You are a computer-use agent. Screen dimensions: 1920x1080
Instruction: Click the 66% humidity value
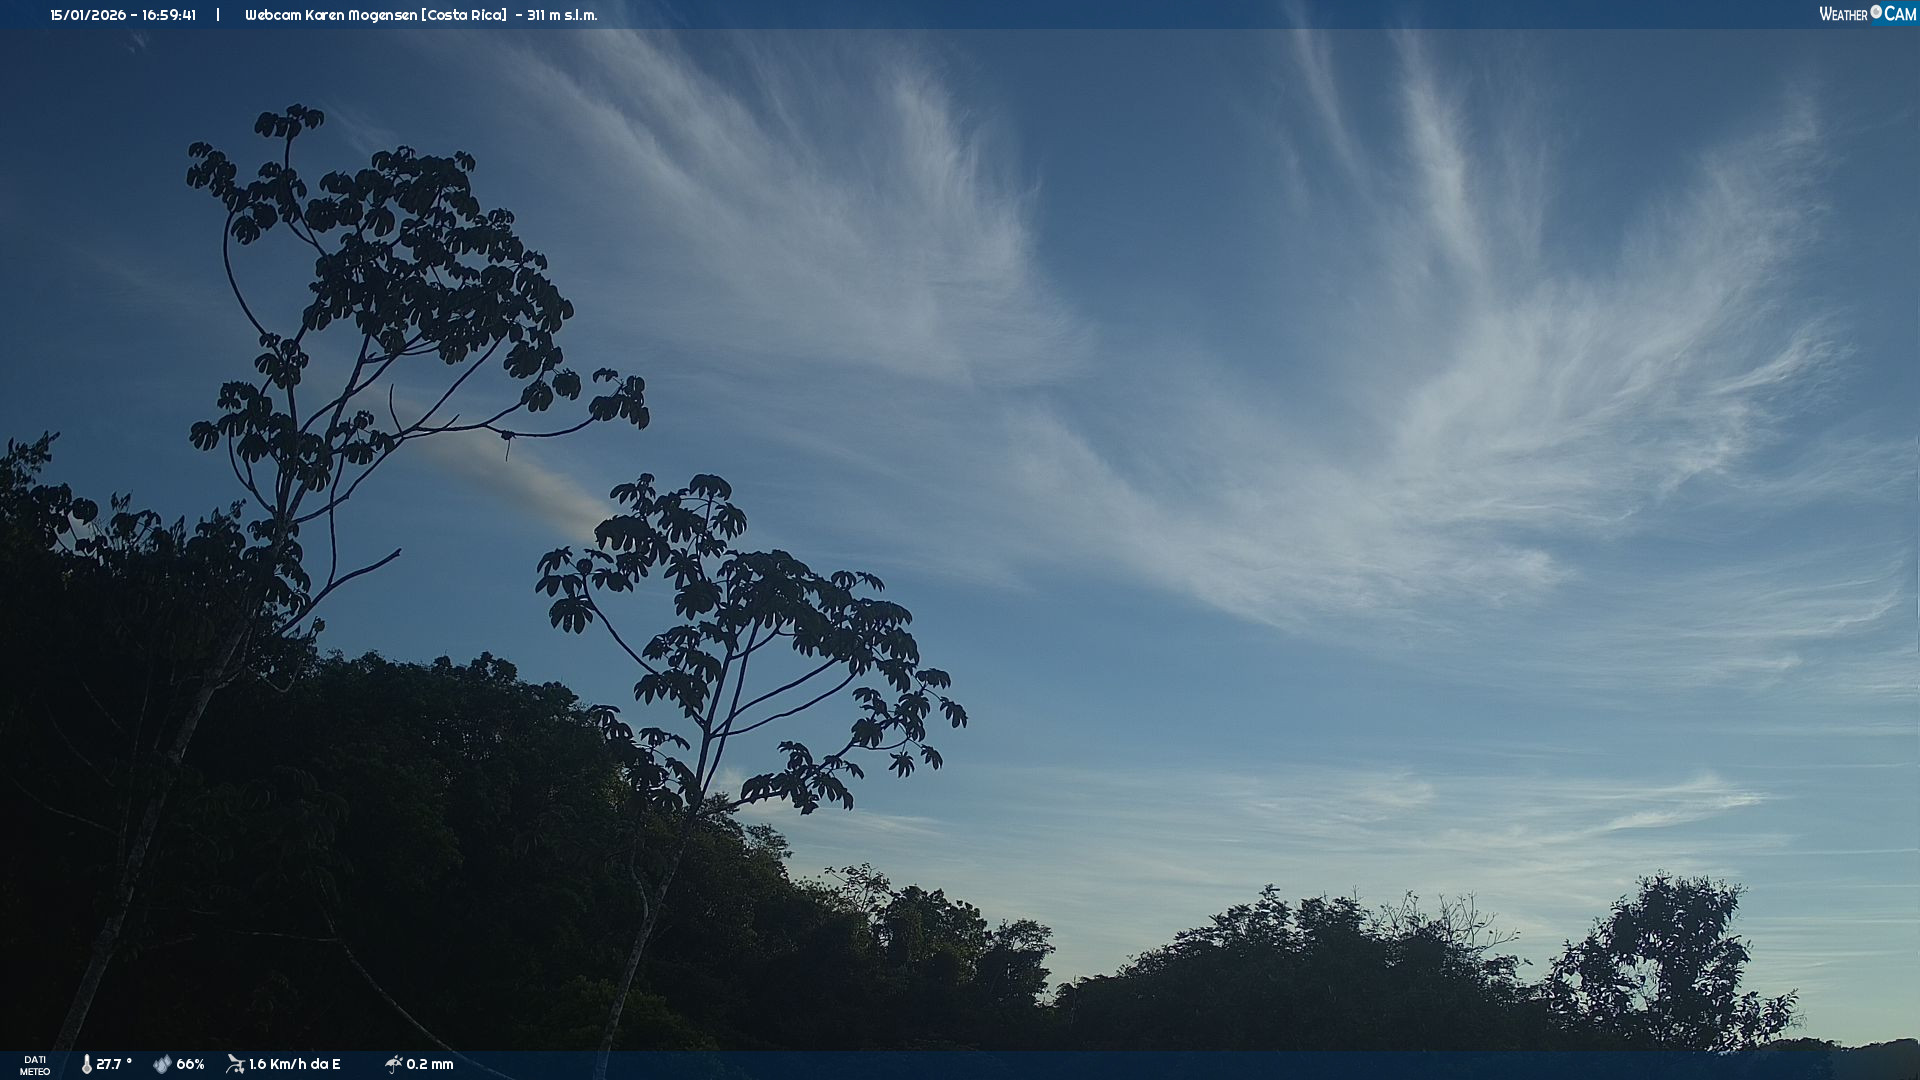tap(190, 1064)
